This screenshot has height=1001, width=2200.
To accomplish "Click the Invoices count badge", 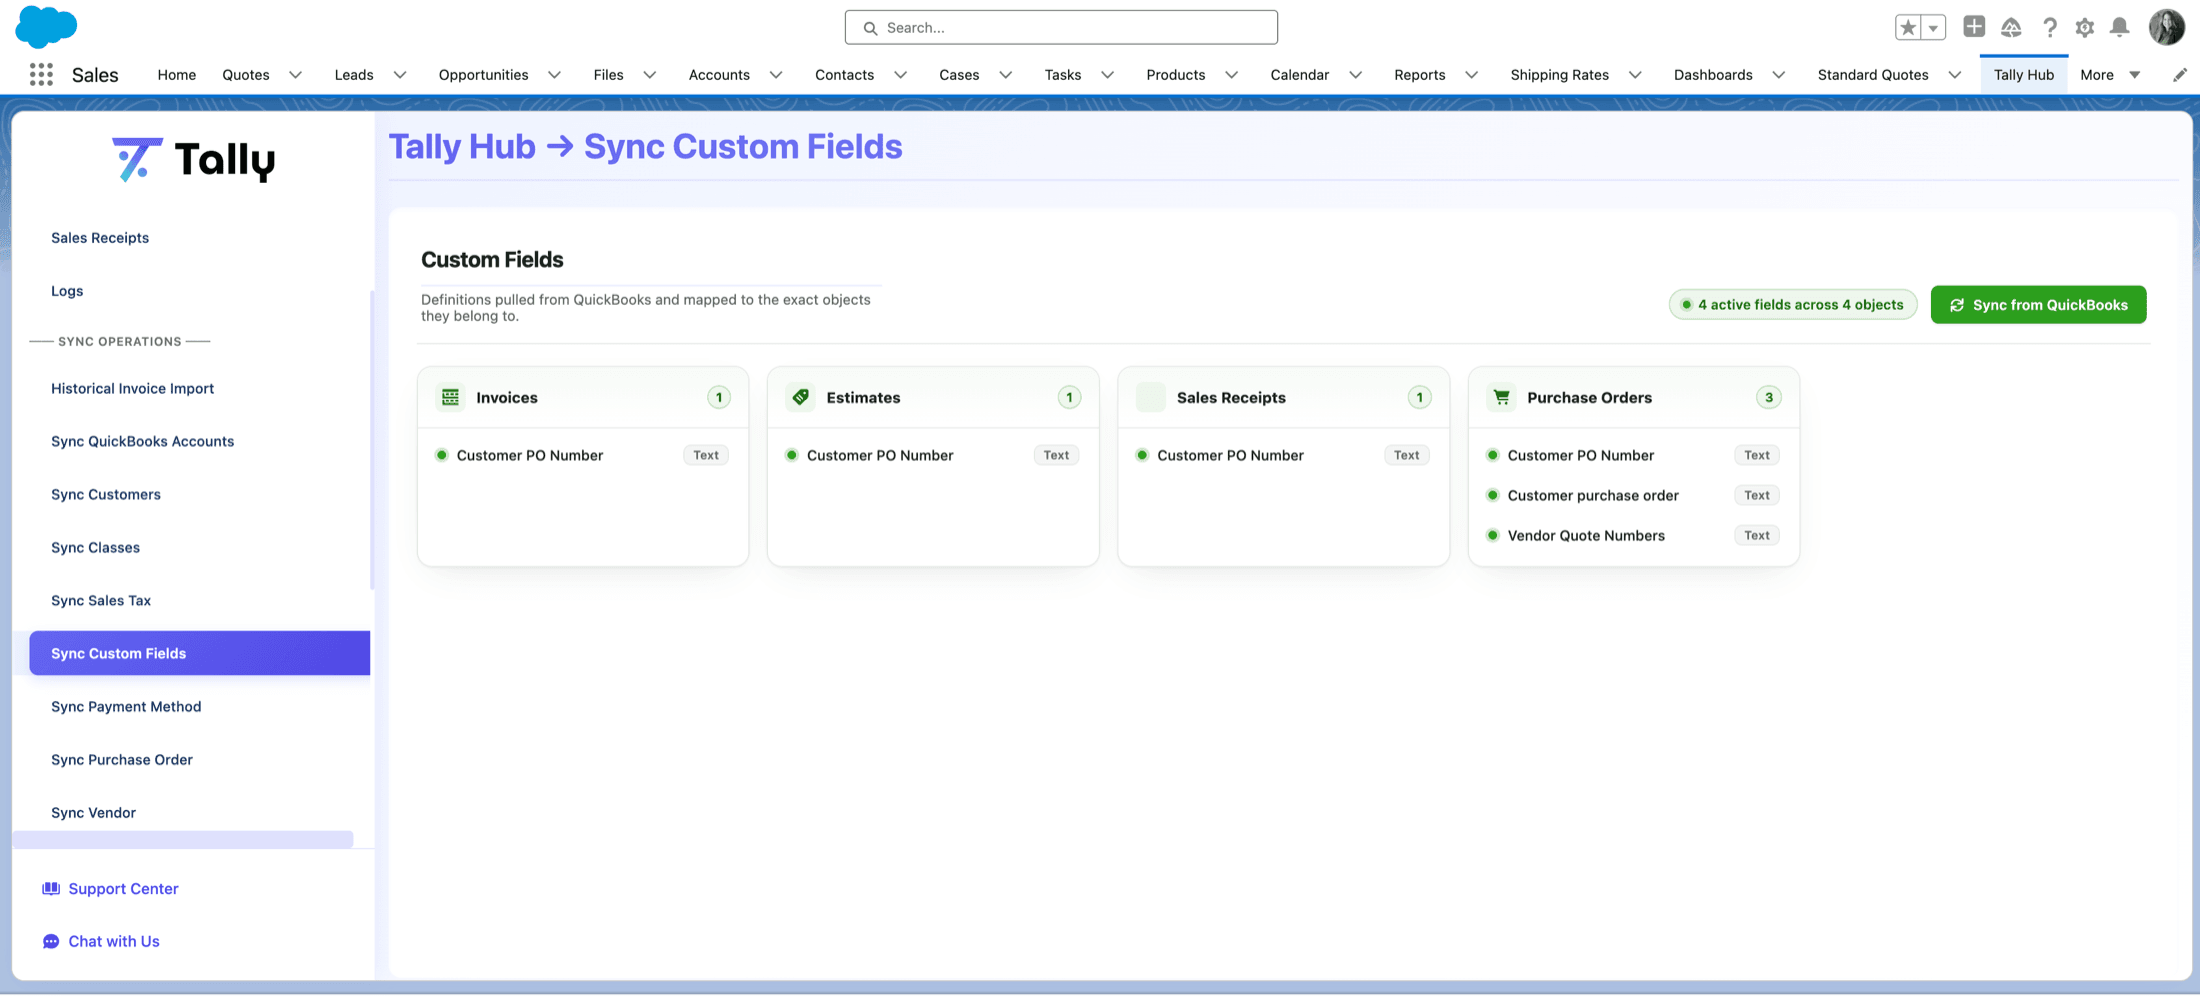I will pyautogui.click(x=719, y=397).
